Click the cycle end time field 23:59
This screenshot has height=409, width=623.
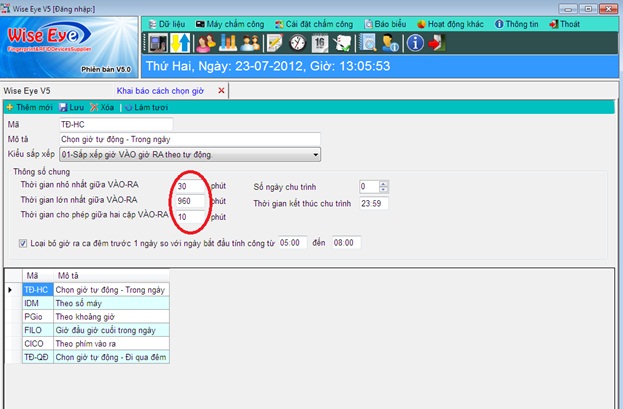coord(373,204)
